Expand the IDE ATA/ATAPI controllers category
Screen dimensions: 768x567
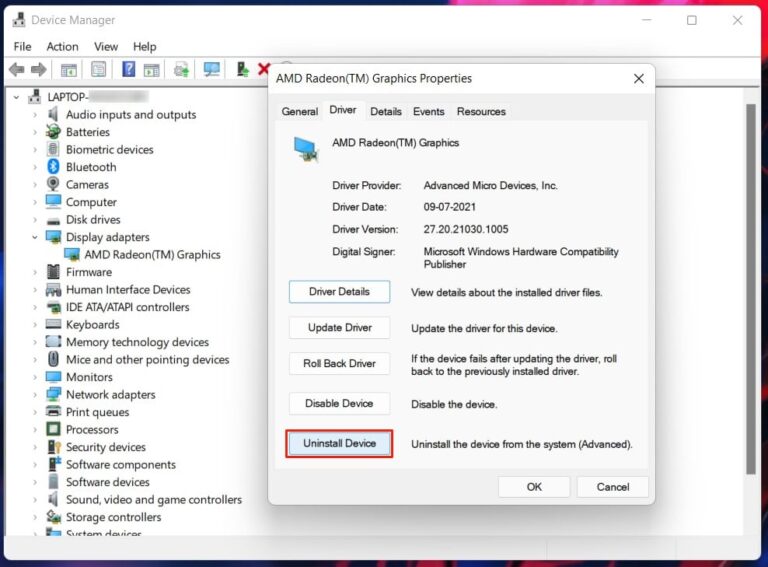click(x=35, y=307)
